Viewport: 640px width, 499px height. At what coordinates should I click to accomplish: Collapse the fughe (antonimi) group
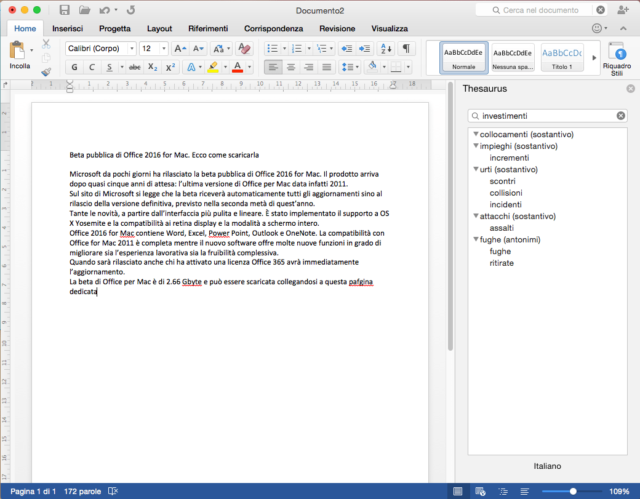coord(476,239)
